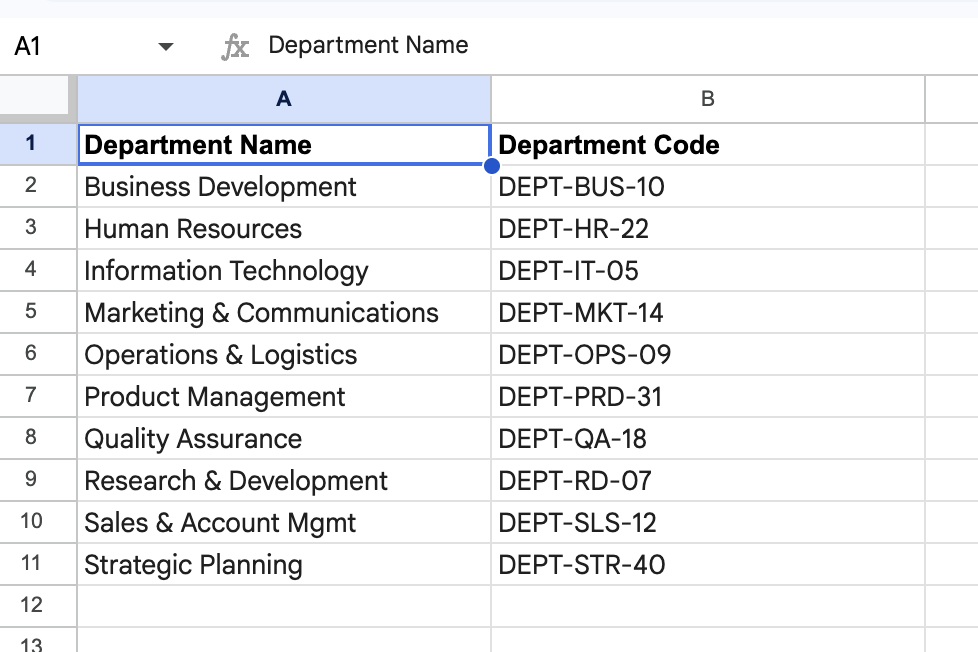Click the select-all corner box

point(38,98)
